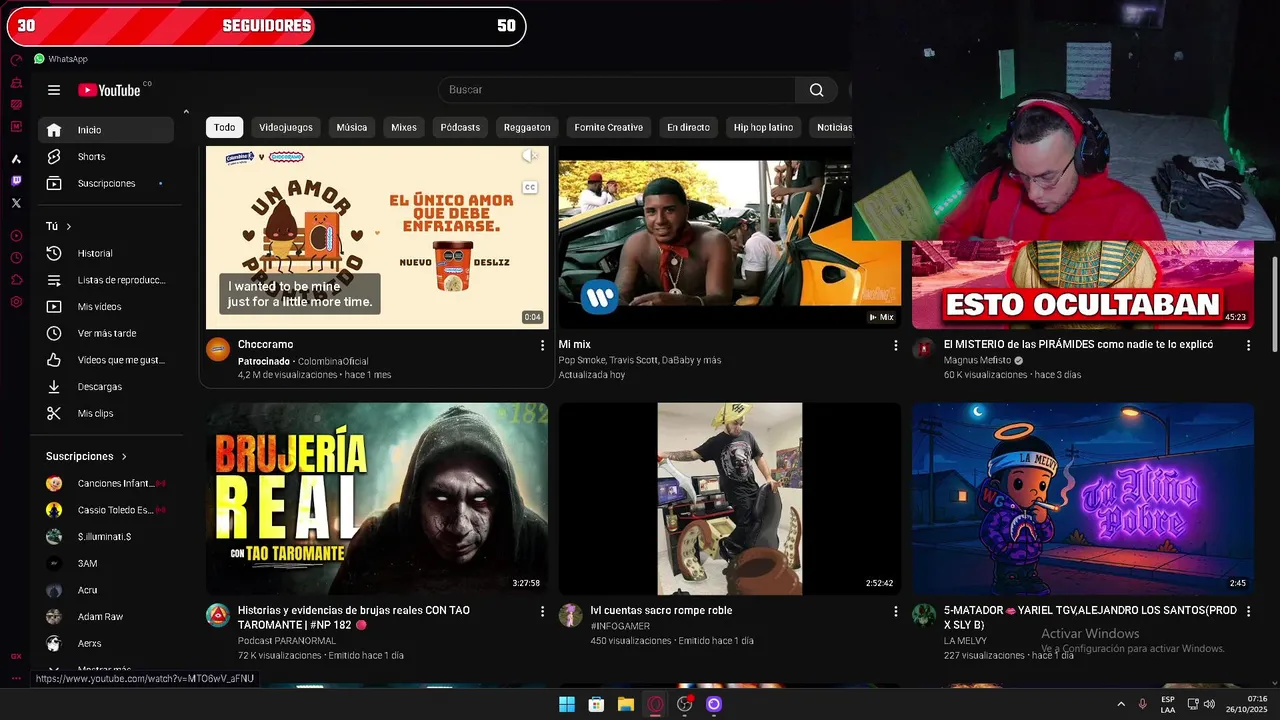Screen dimensions: 1280x720
Task: Click the Buscar search field
Action: click(617, 90)
